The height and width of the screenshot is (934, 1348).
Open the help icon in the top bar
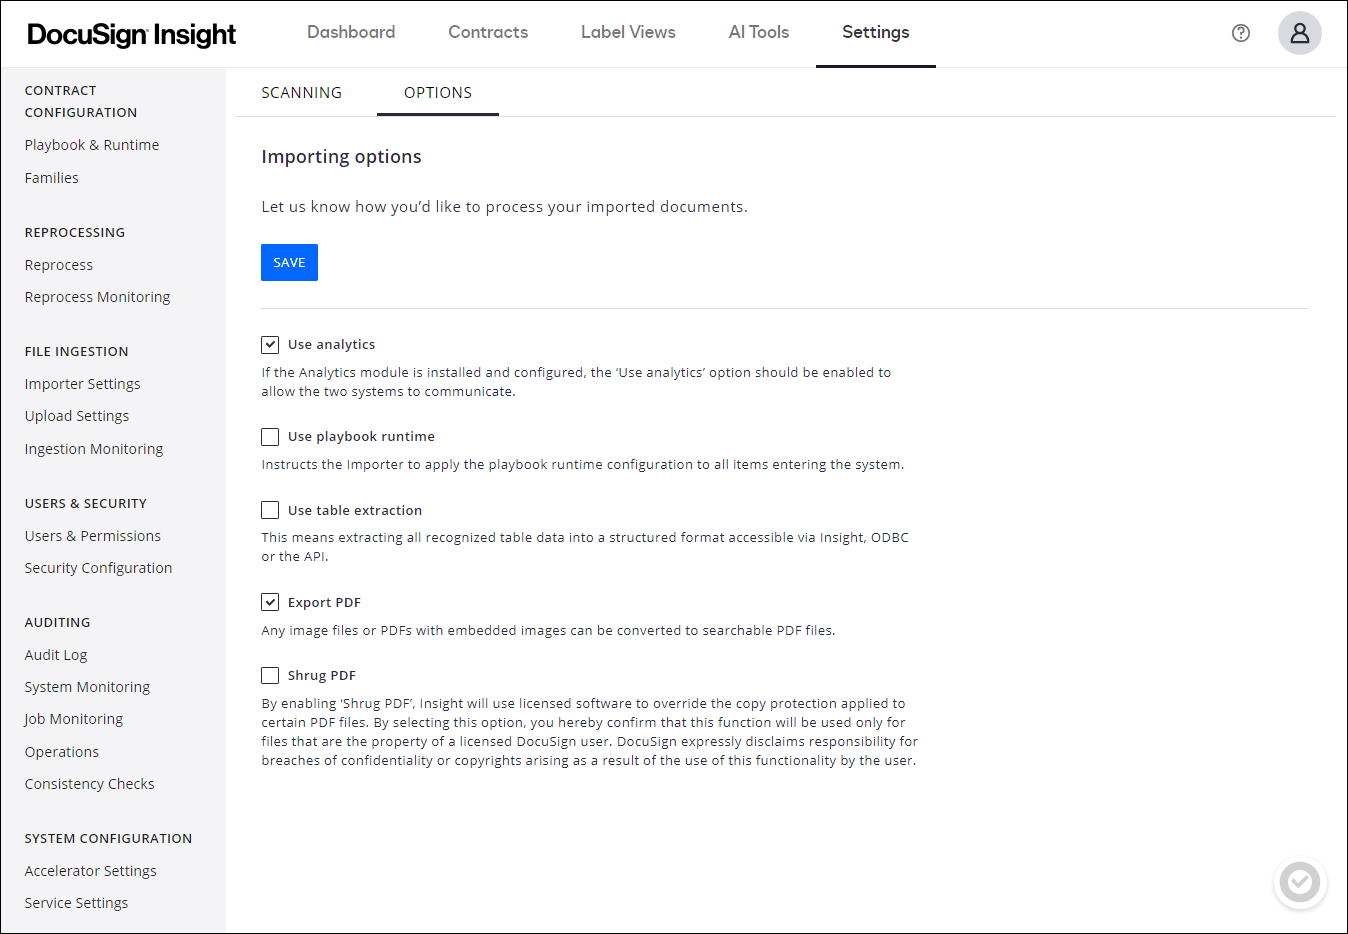1240,33
